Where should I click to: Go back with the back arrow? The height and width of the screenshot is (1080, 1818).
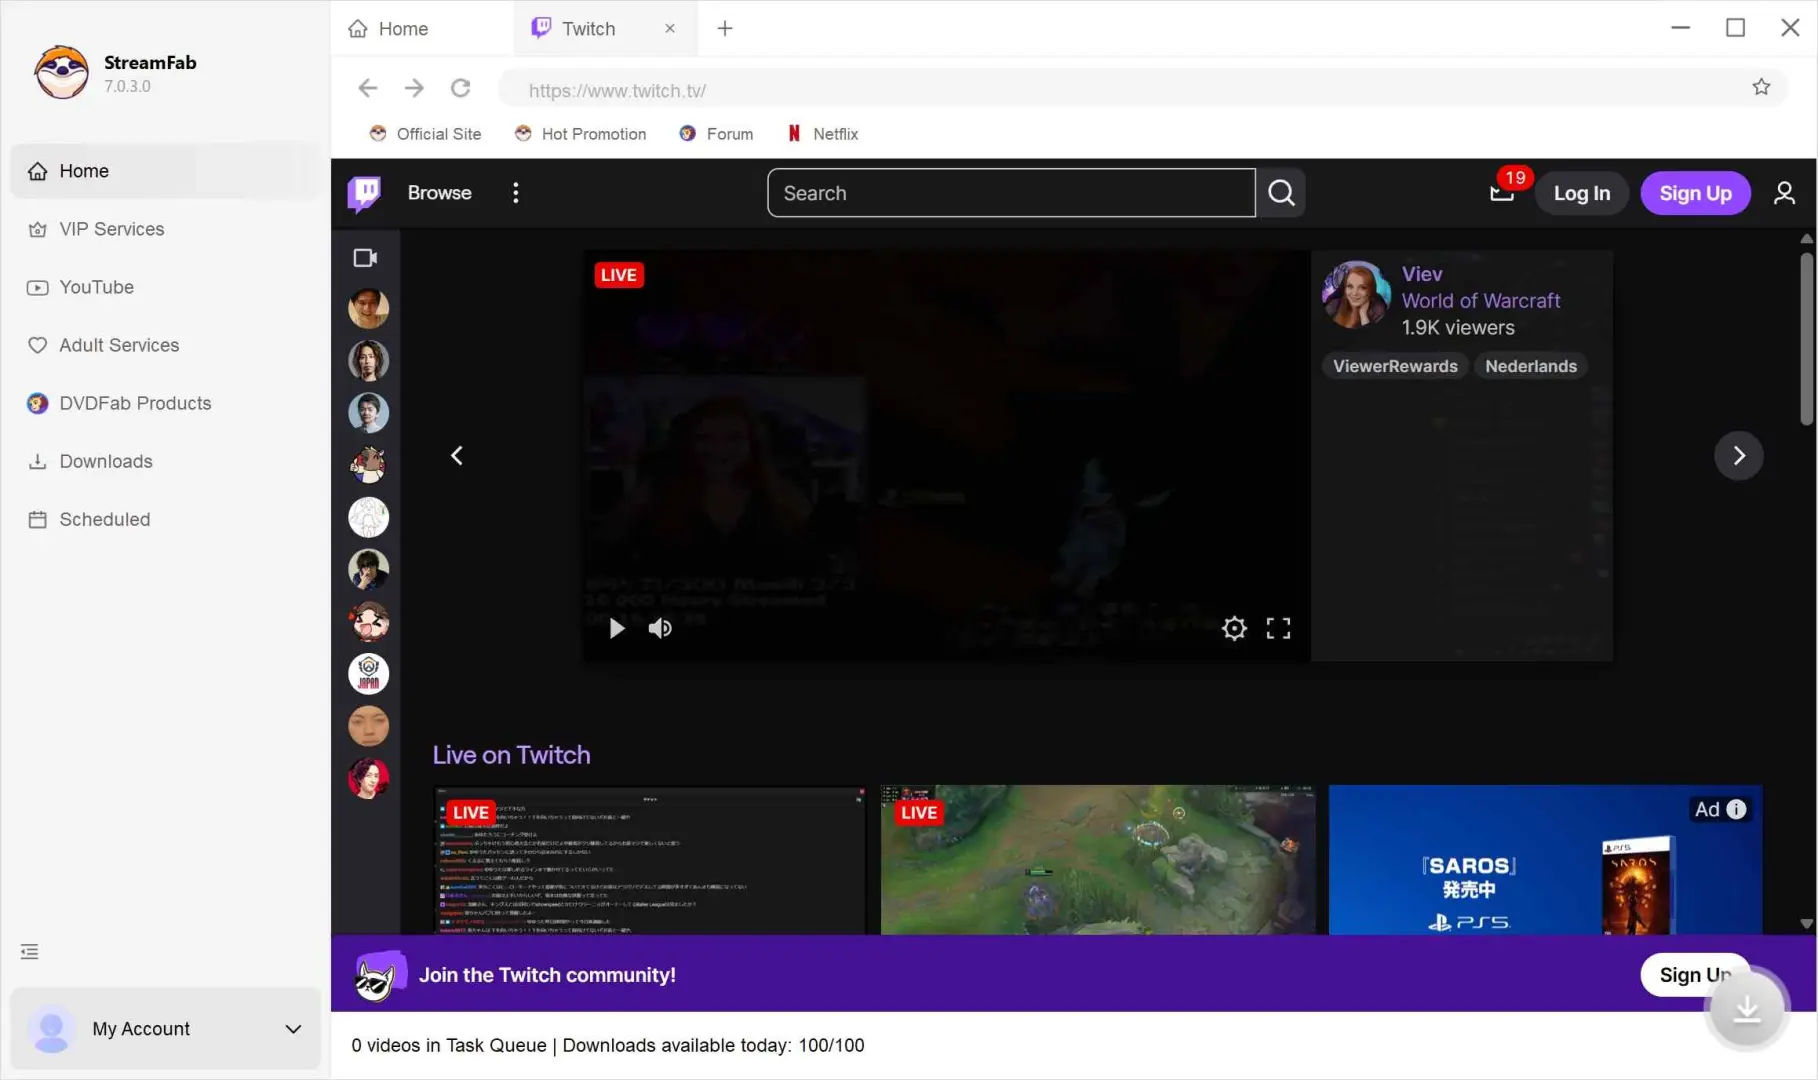click(368, 88)
